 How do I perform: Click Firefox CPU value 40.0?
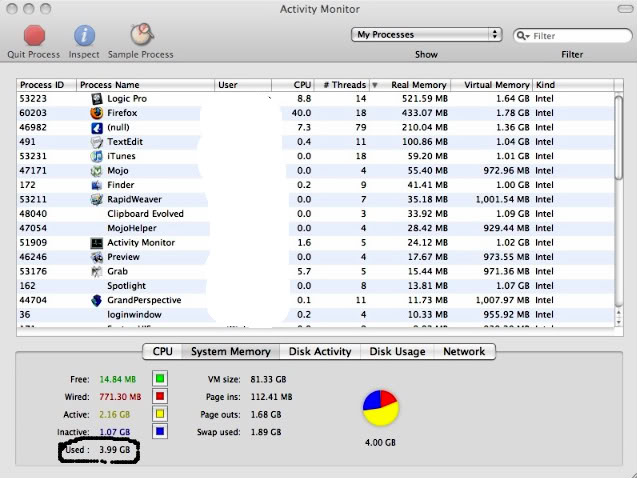301,113
